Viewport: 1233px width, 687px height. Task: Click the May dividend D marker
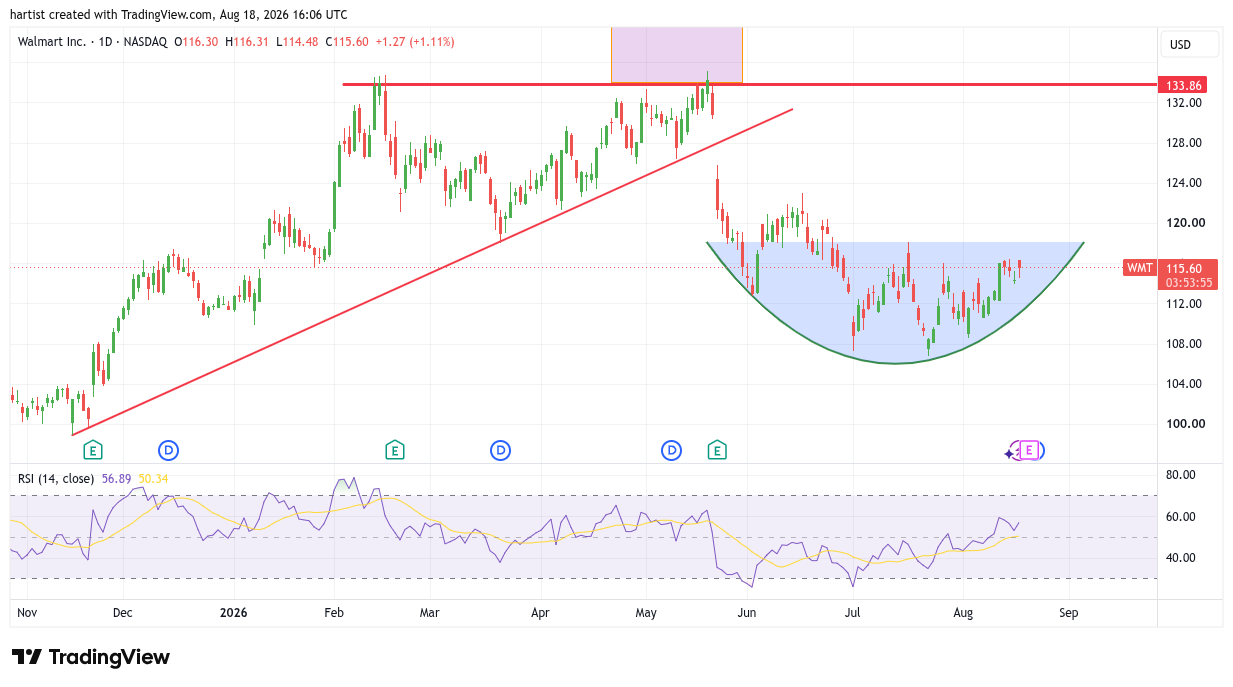point(672,451)
